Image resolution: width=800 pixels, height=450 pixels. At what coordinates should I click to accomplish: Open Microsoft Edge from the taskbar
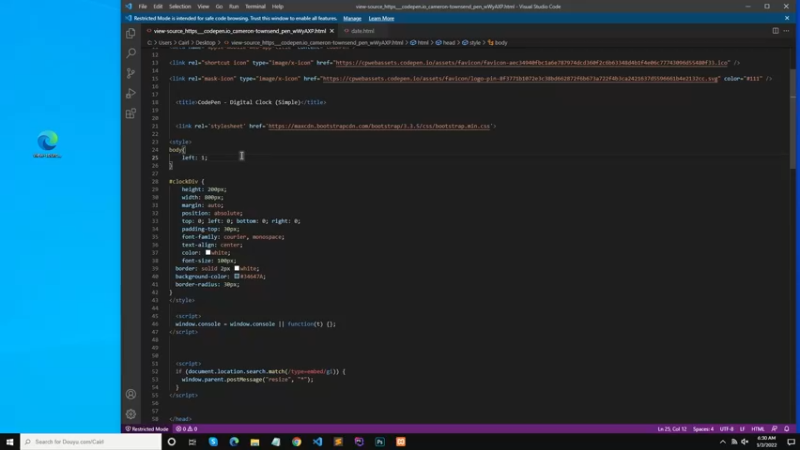(x=234, y=442)
